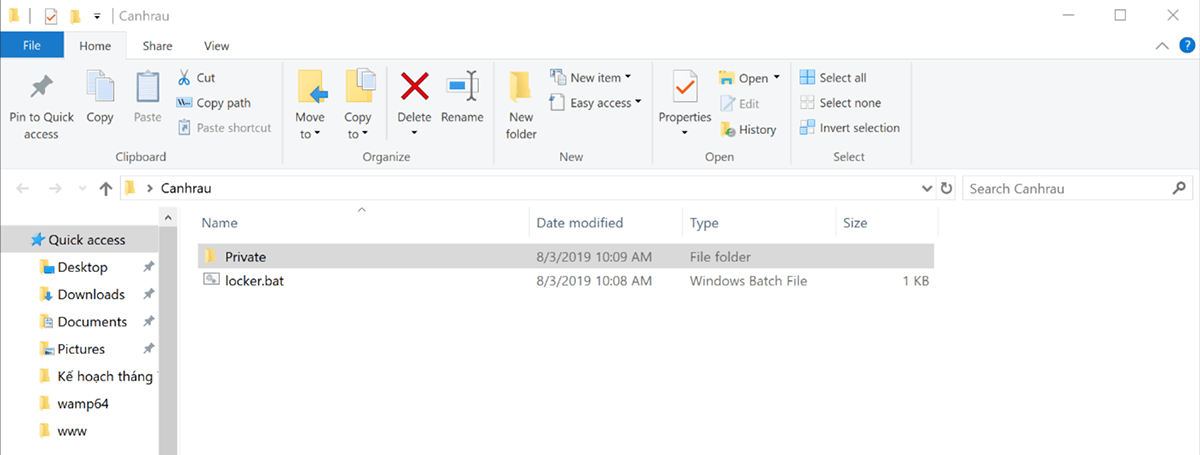Select the locker.bat file
Screen dimensions: 1200x455
[254, 282]
